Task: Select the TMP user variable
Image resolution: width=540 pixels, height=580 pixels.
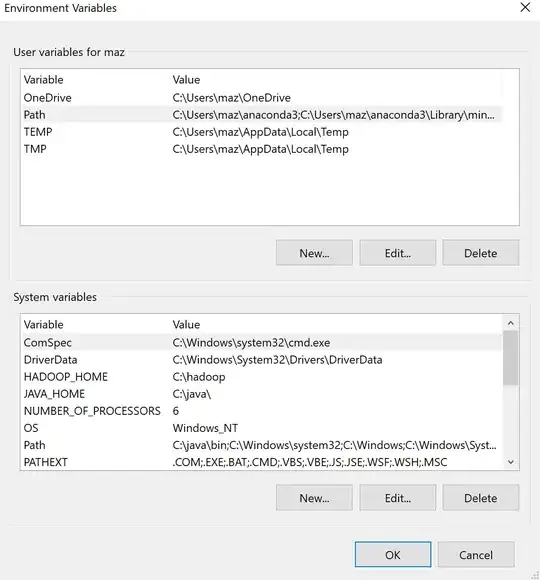Action: 261,149
